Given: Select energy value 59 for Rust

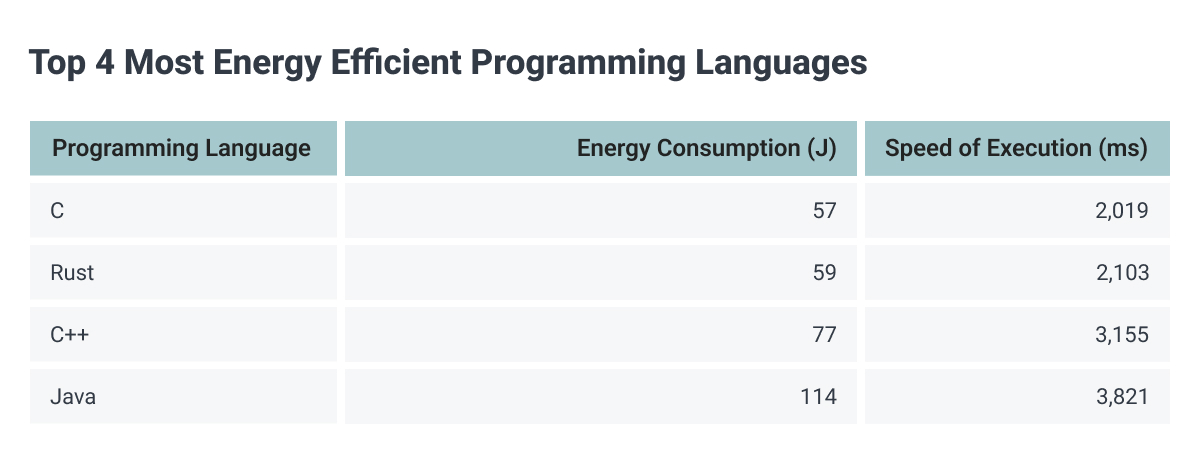Looking at the screenshot, I should [x=601, y=272].
